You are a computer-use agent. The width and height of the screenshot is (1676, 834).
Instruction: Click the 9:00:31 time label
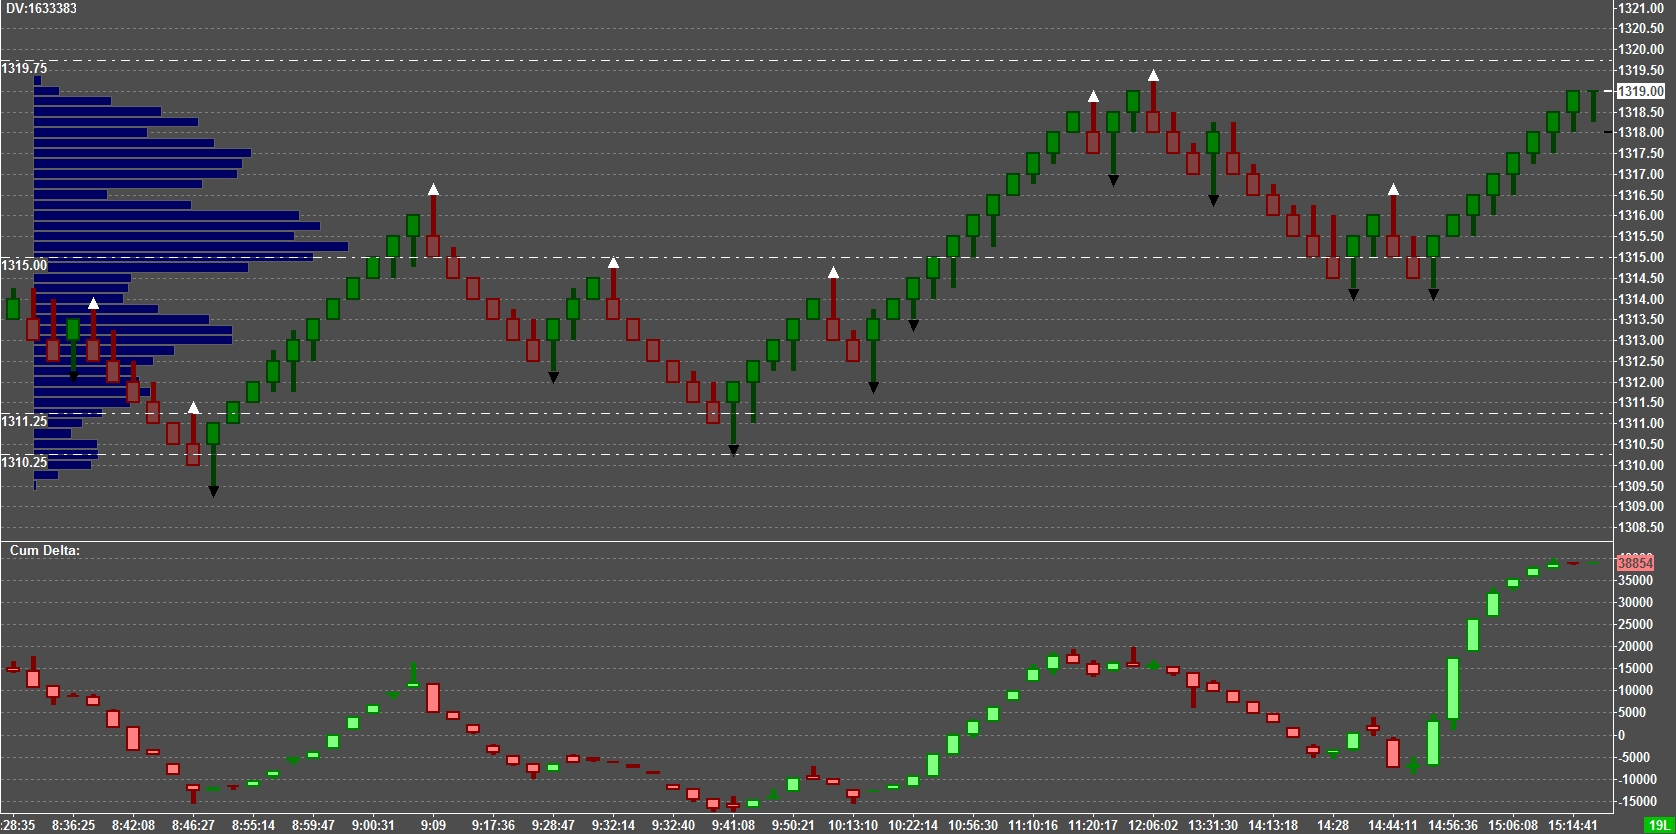click(x=373, y=825)
